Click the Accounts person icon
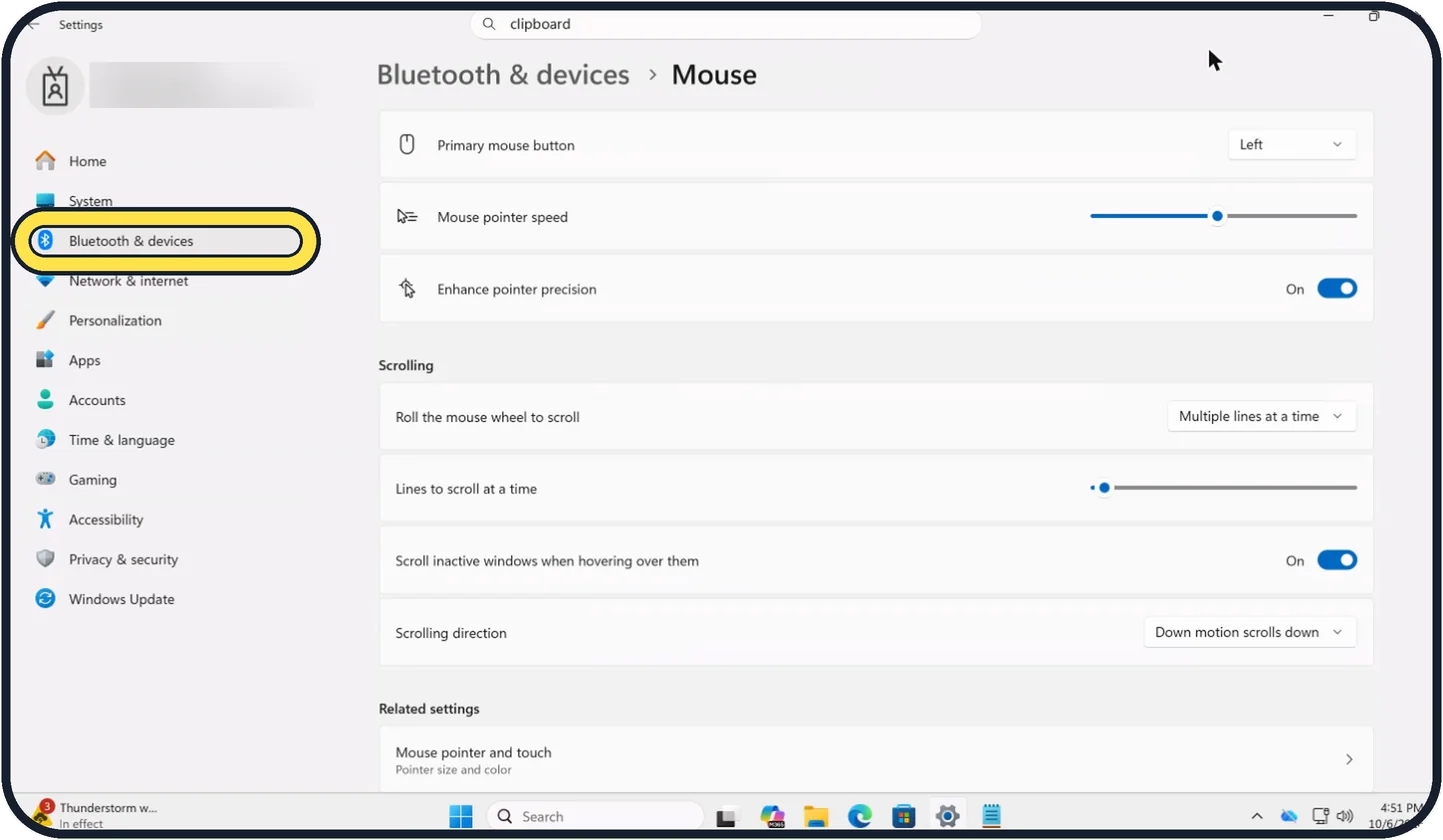The width and height of the screenshot is (1443, 840). click(45, 400)
